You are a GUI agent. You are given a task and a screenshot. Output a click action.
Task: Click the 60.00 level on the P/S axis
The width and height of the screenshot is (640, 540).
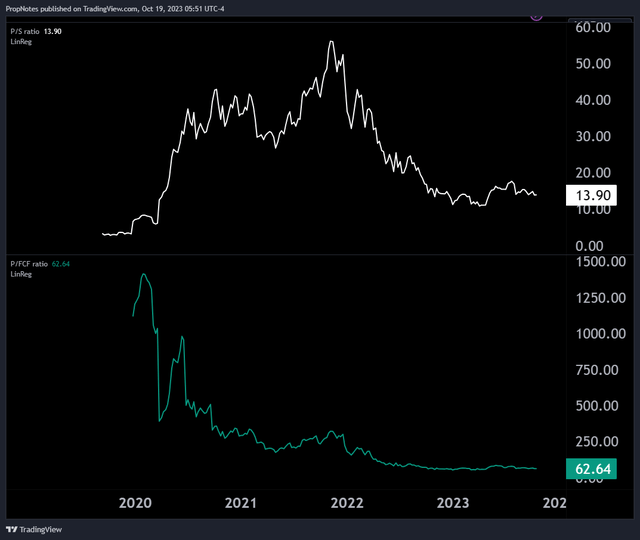pyautogui.click(x=593, y=27)
